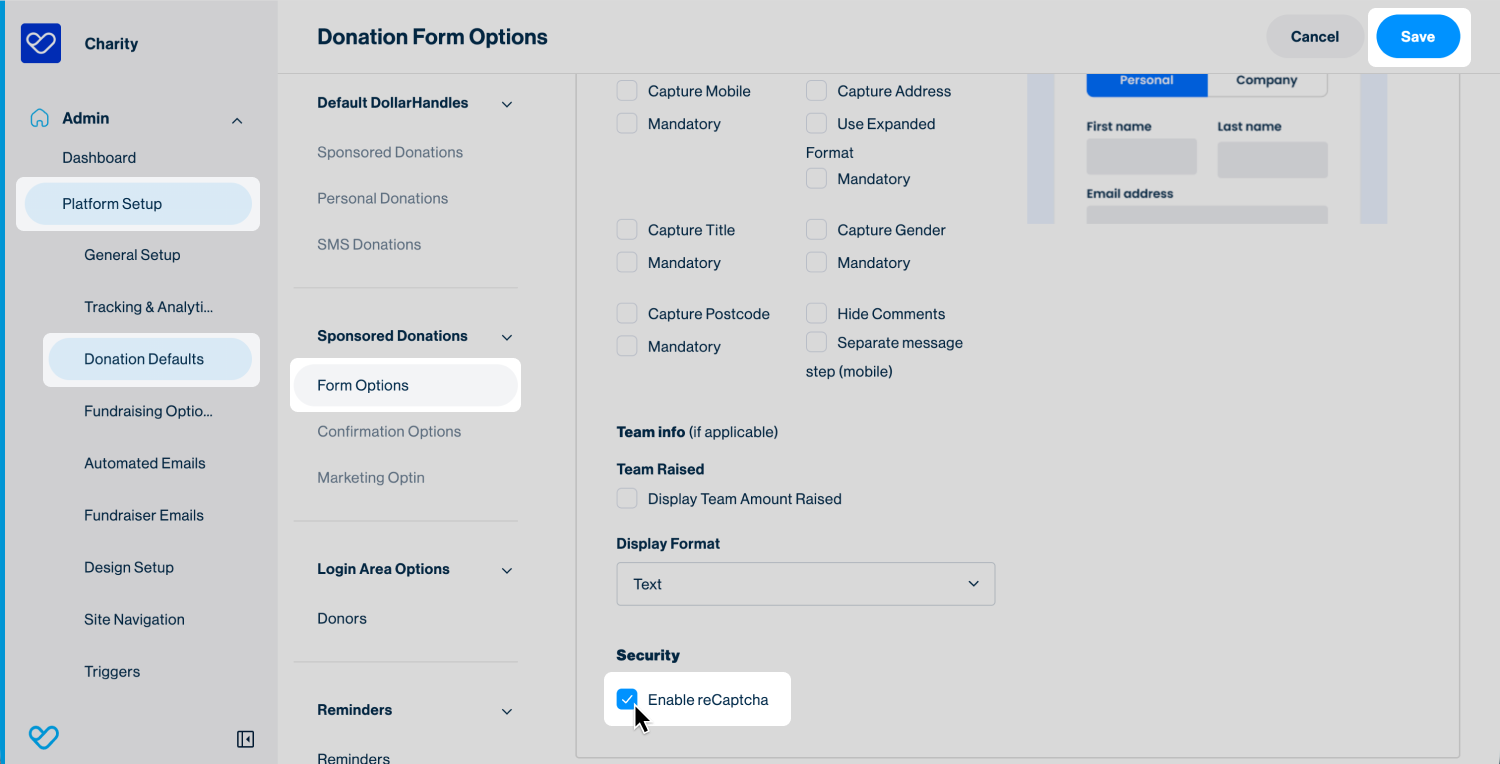Enable Display Team Amount Raised
The height and width of the screenshot is (764, 1500).
click(x=627, y=499)
